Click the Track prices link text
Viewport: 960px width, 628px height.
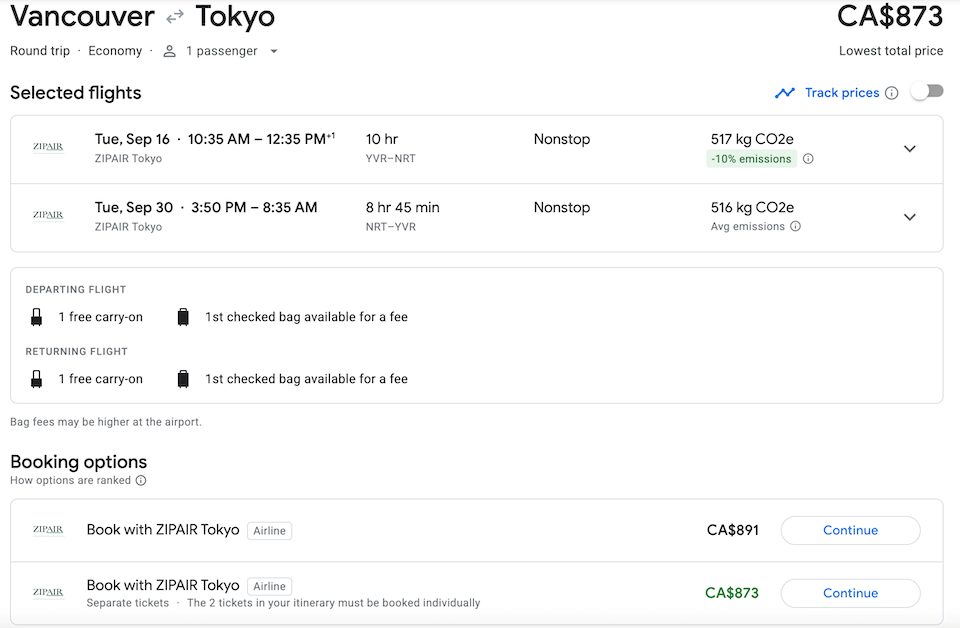pos(842,93)
